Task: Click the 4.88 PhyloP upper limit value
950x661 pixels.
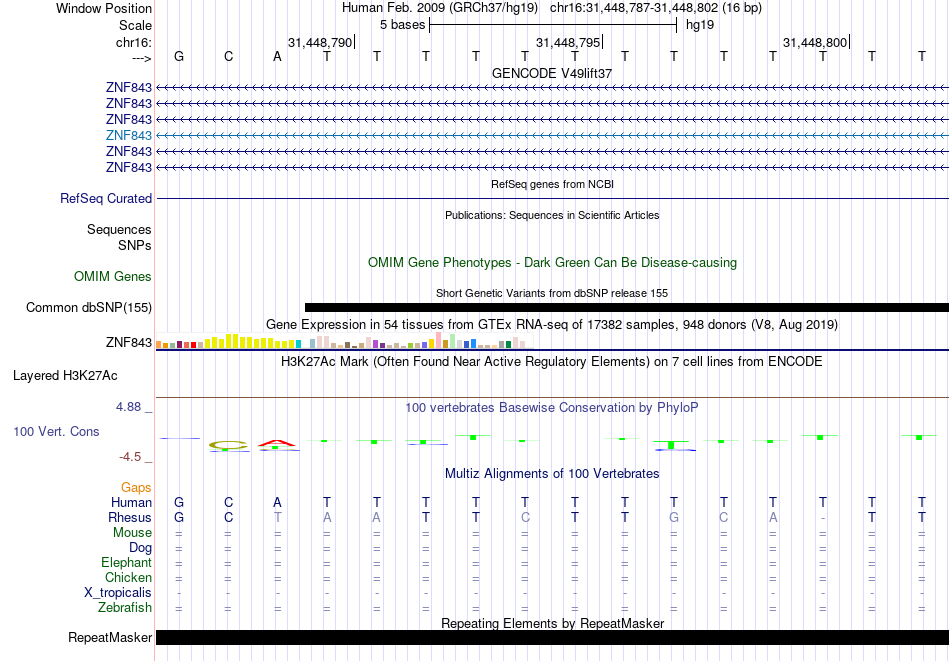Action: pos(128,407)
